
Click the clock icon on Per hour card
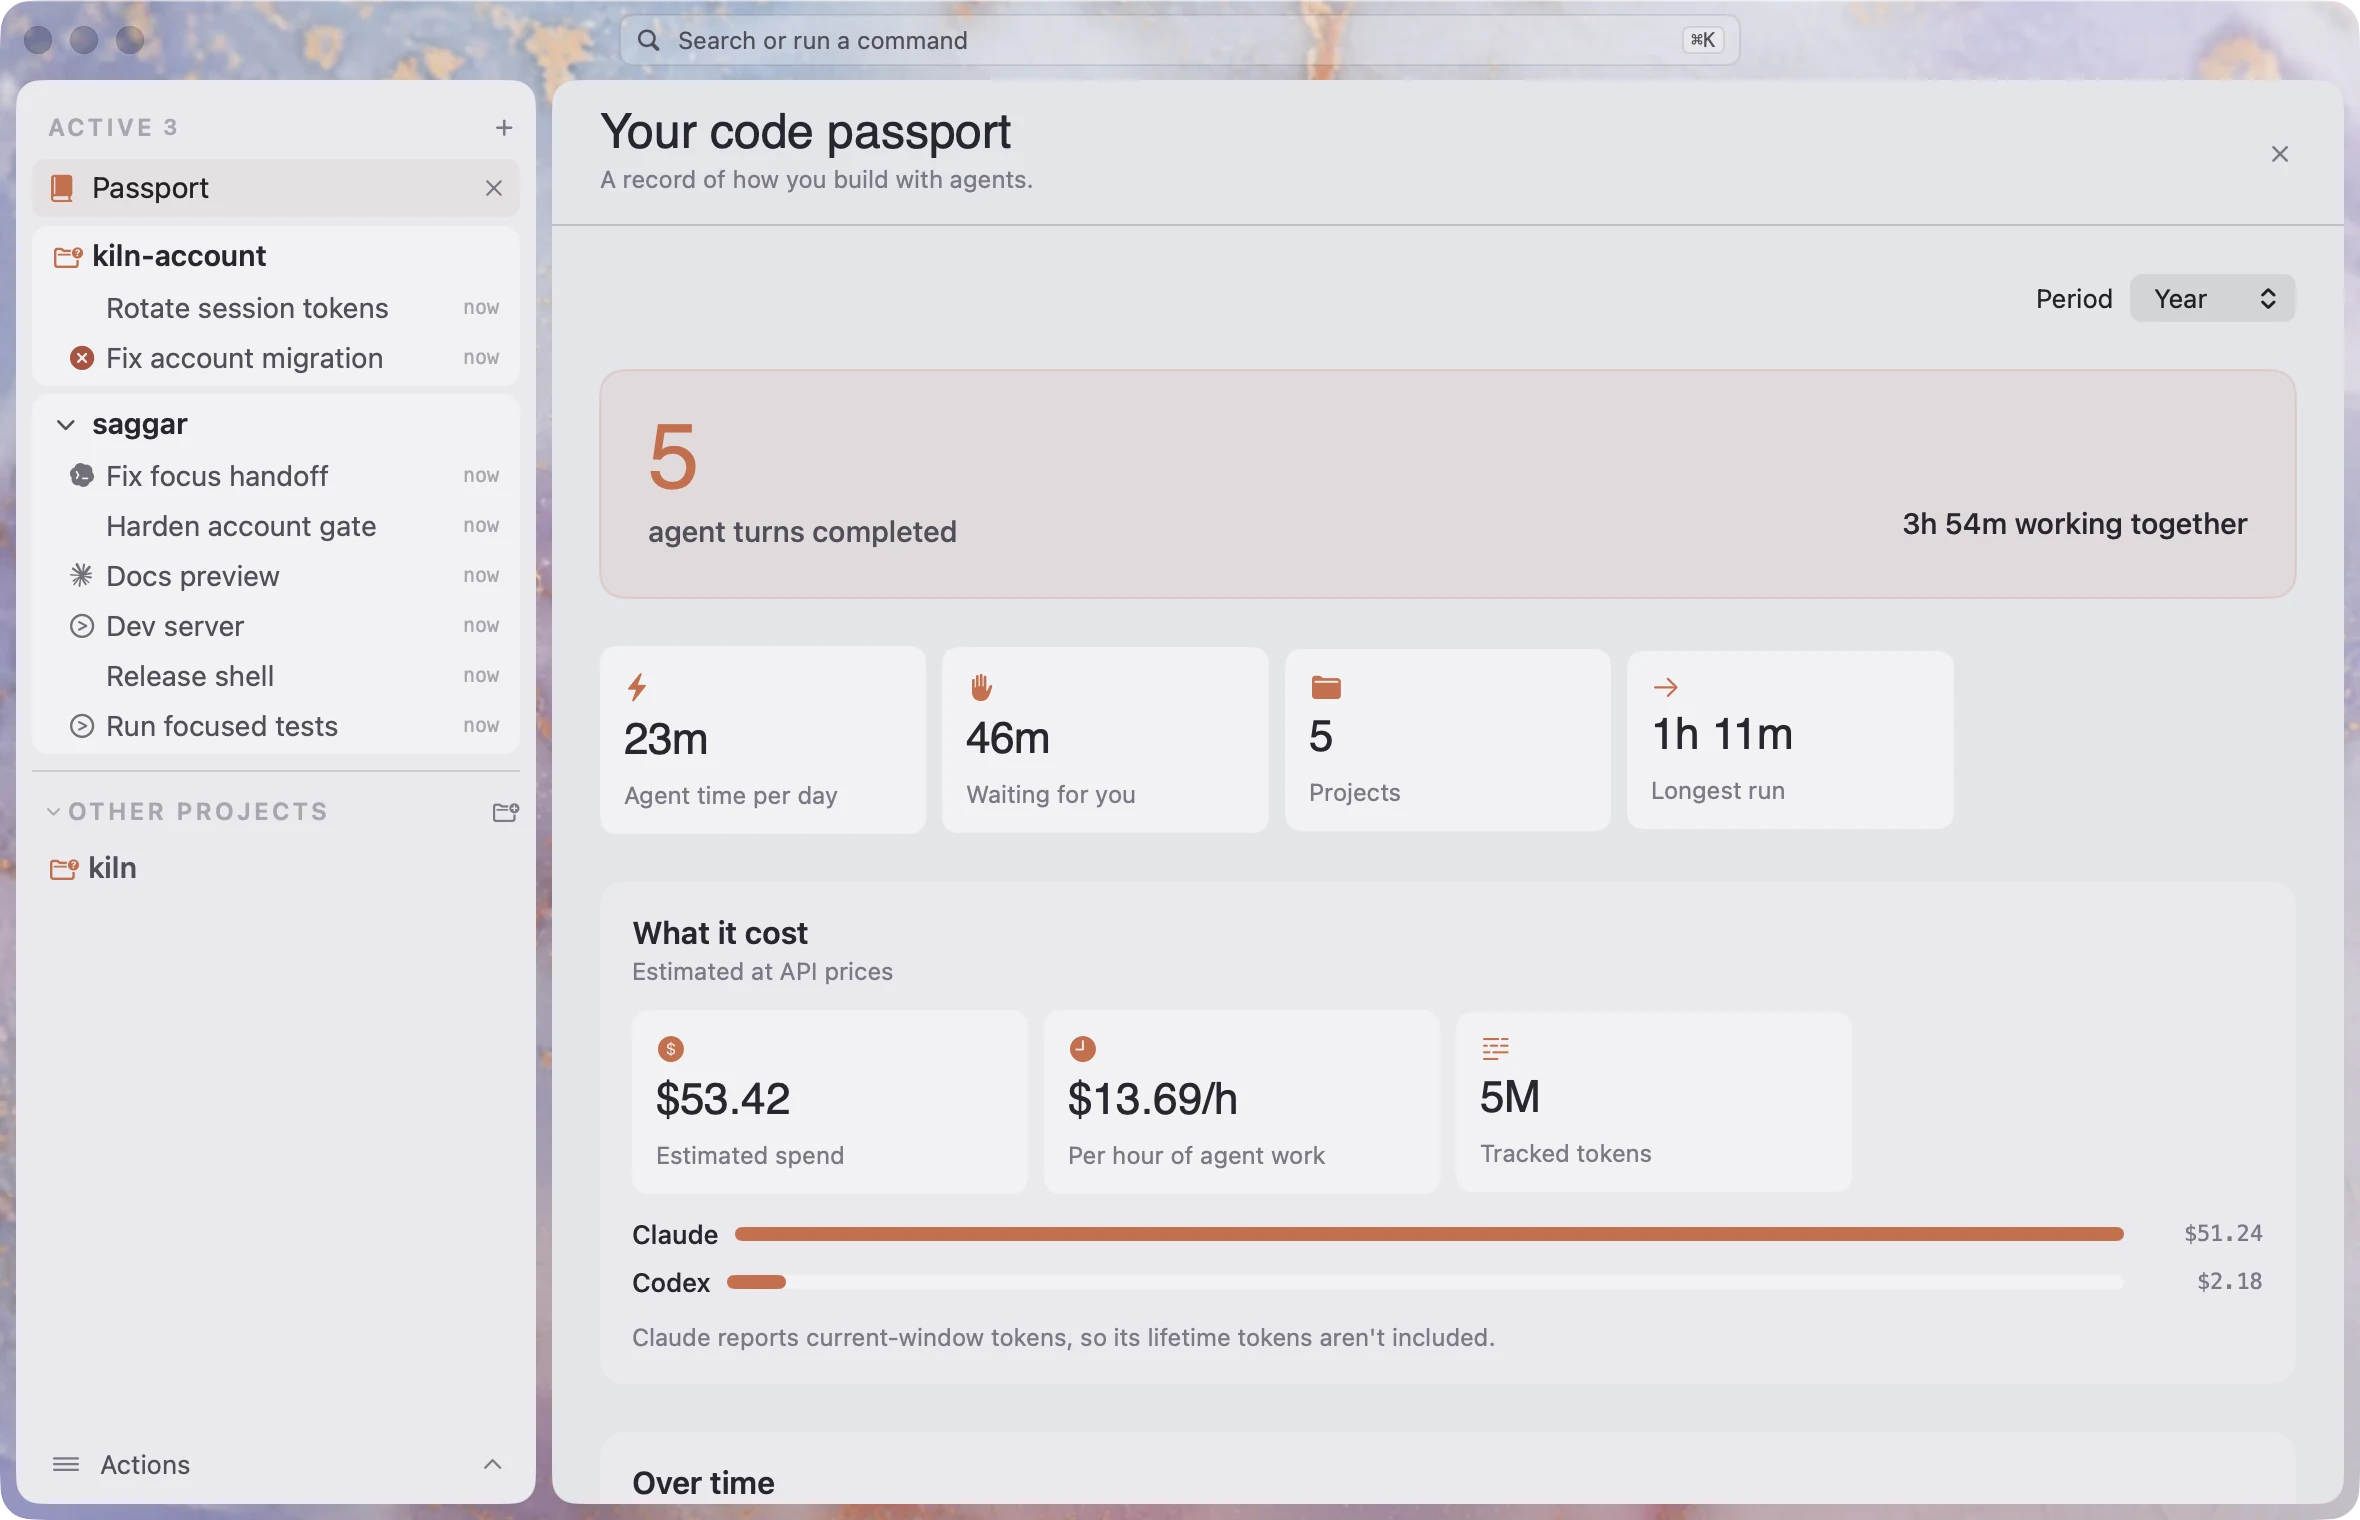pos(1083,1049)
